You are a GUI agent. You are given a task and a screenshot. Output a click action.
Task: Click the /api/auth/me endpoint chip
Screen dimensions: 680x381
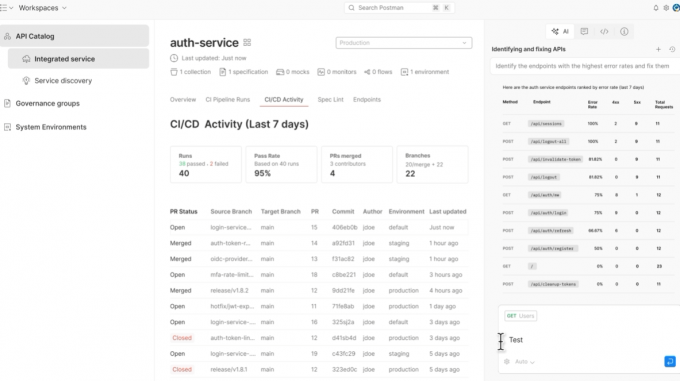(545, 195)
